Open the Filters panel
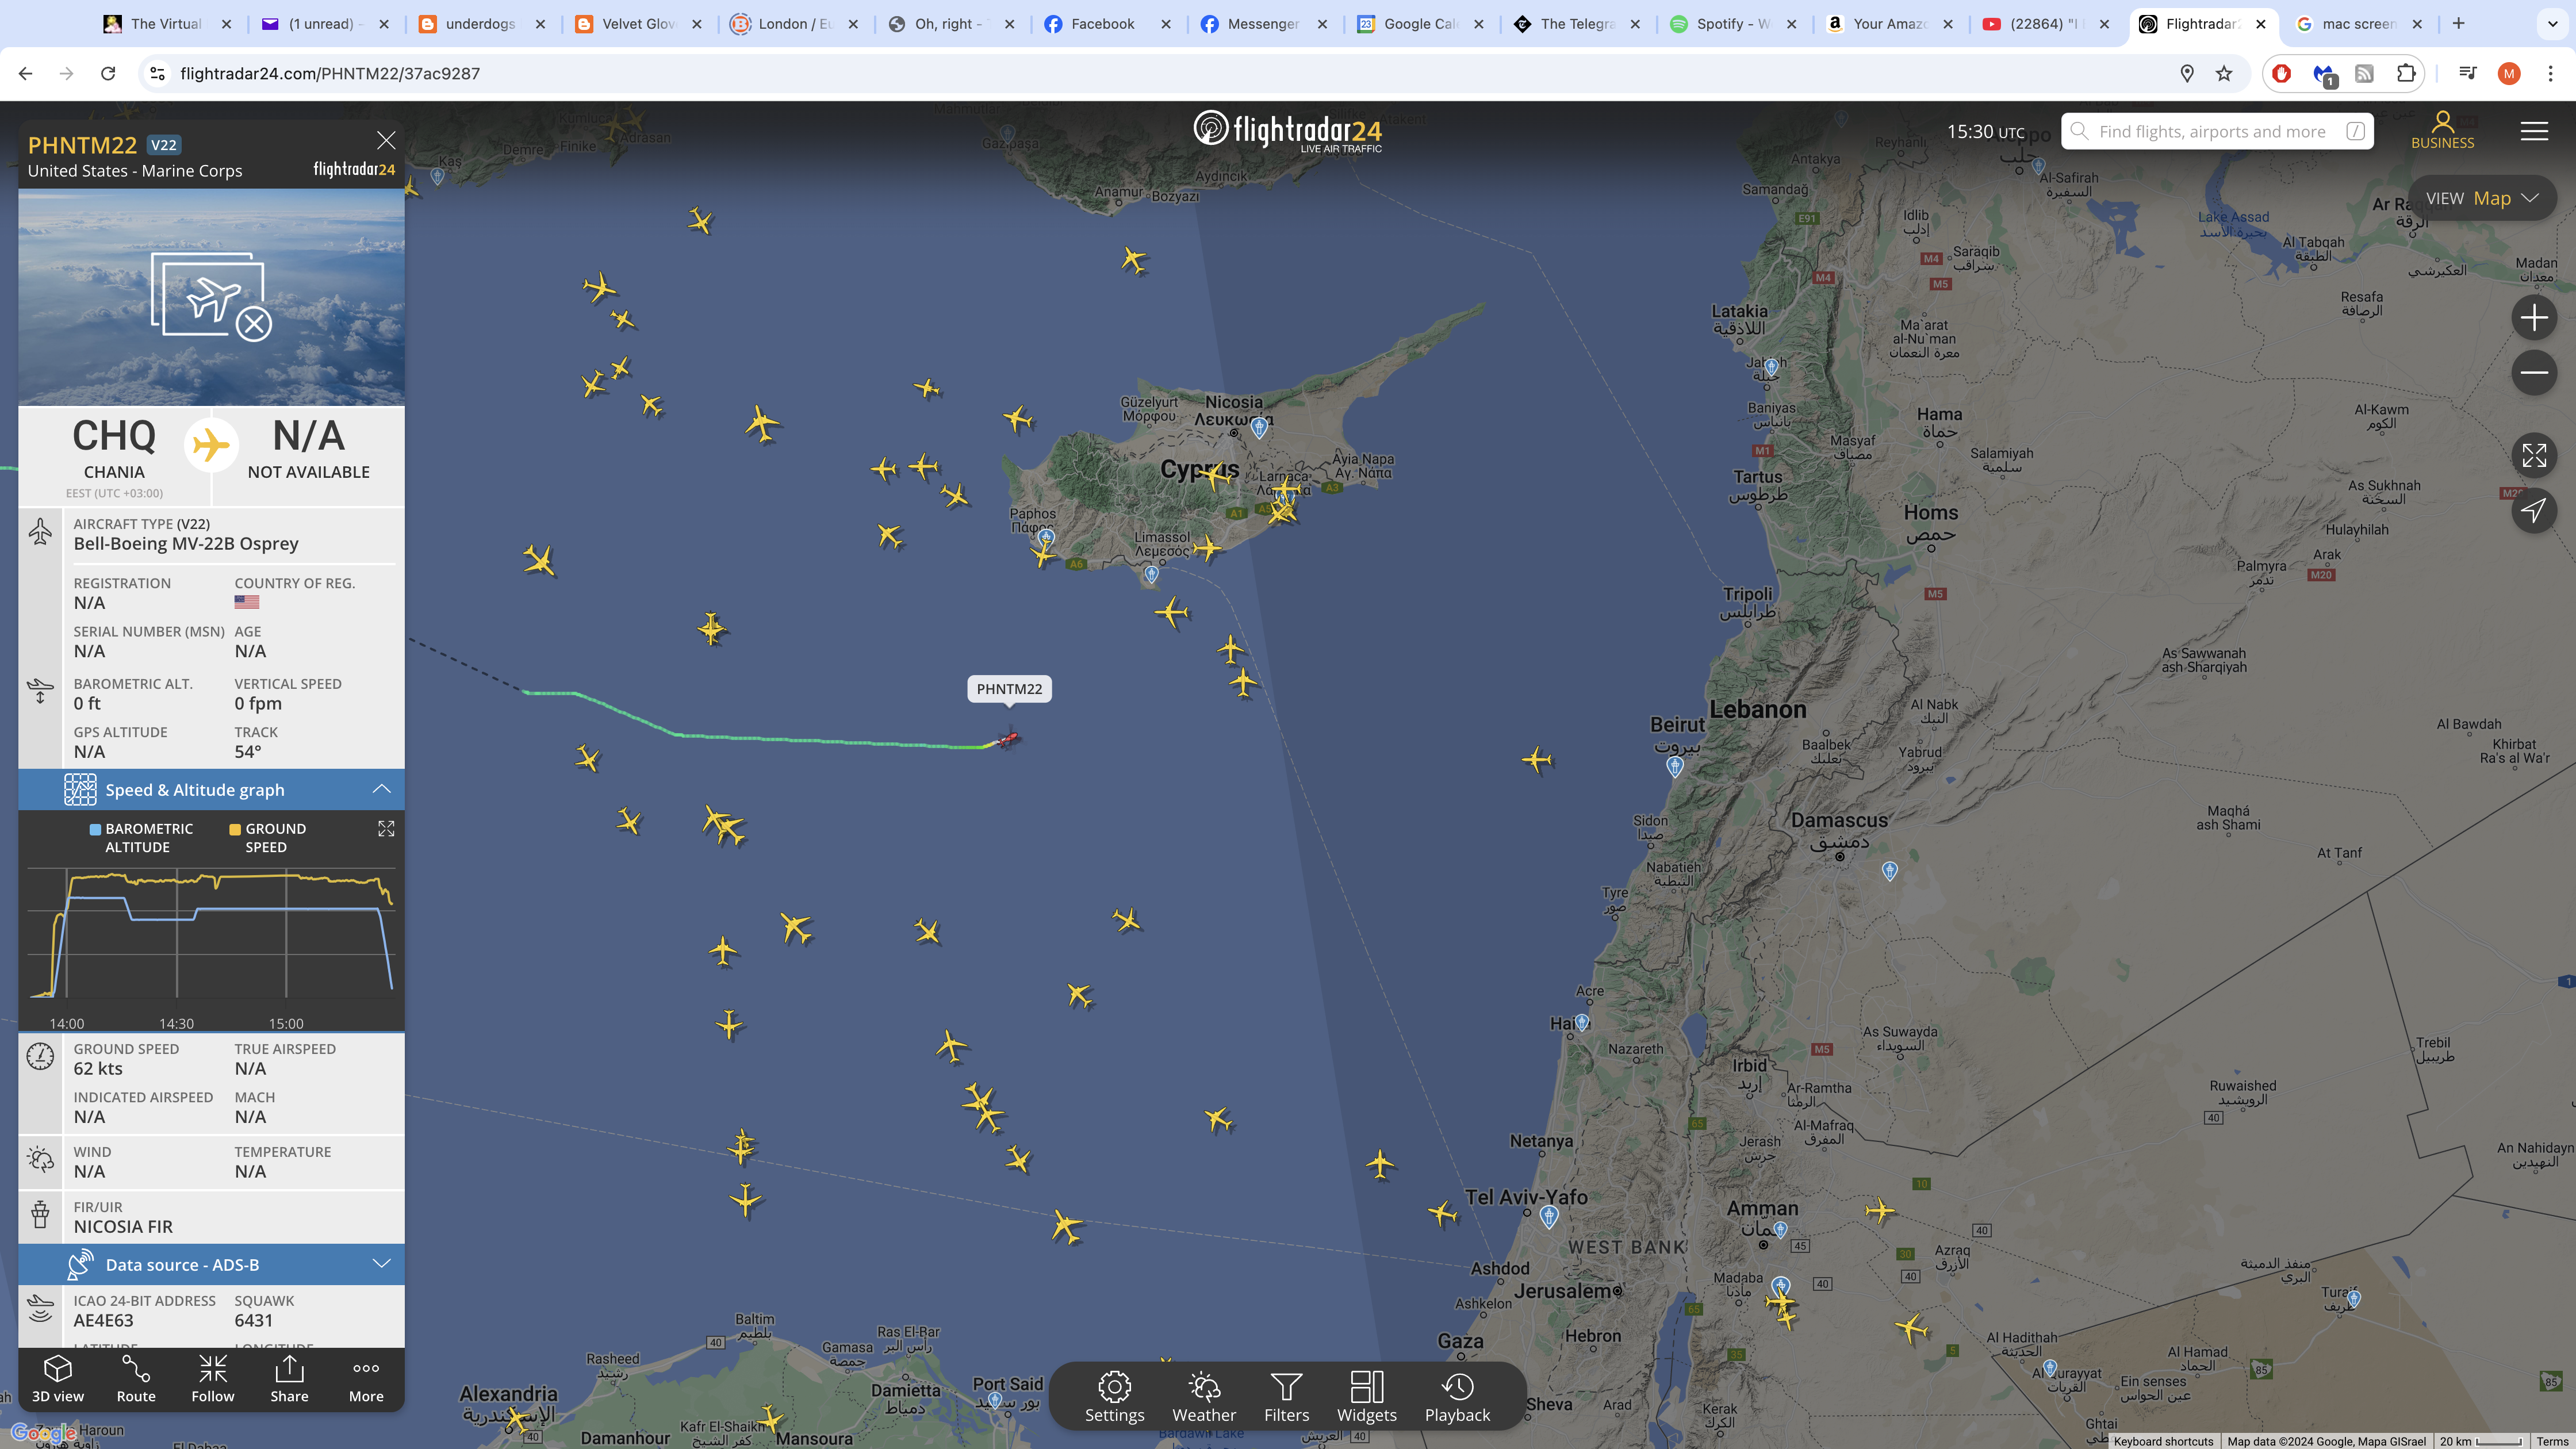 (x=1286, y=1397)
